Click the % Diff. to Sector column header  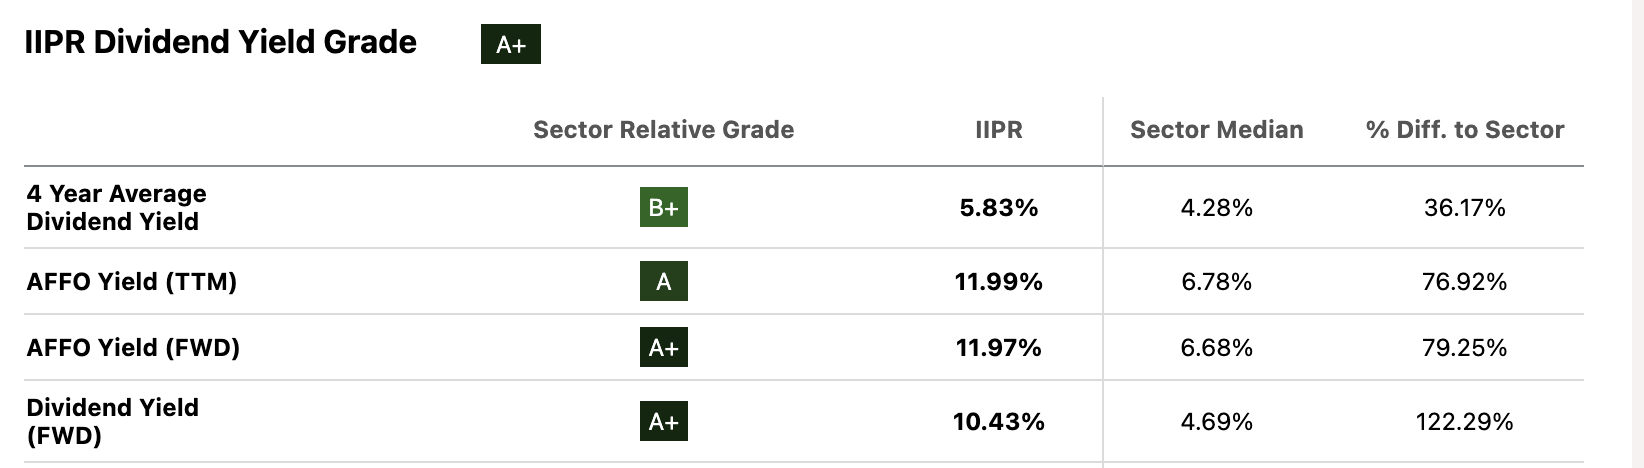click(x=1464, y=130)
